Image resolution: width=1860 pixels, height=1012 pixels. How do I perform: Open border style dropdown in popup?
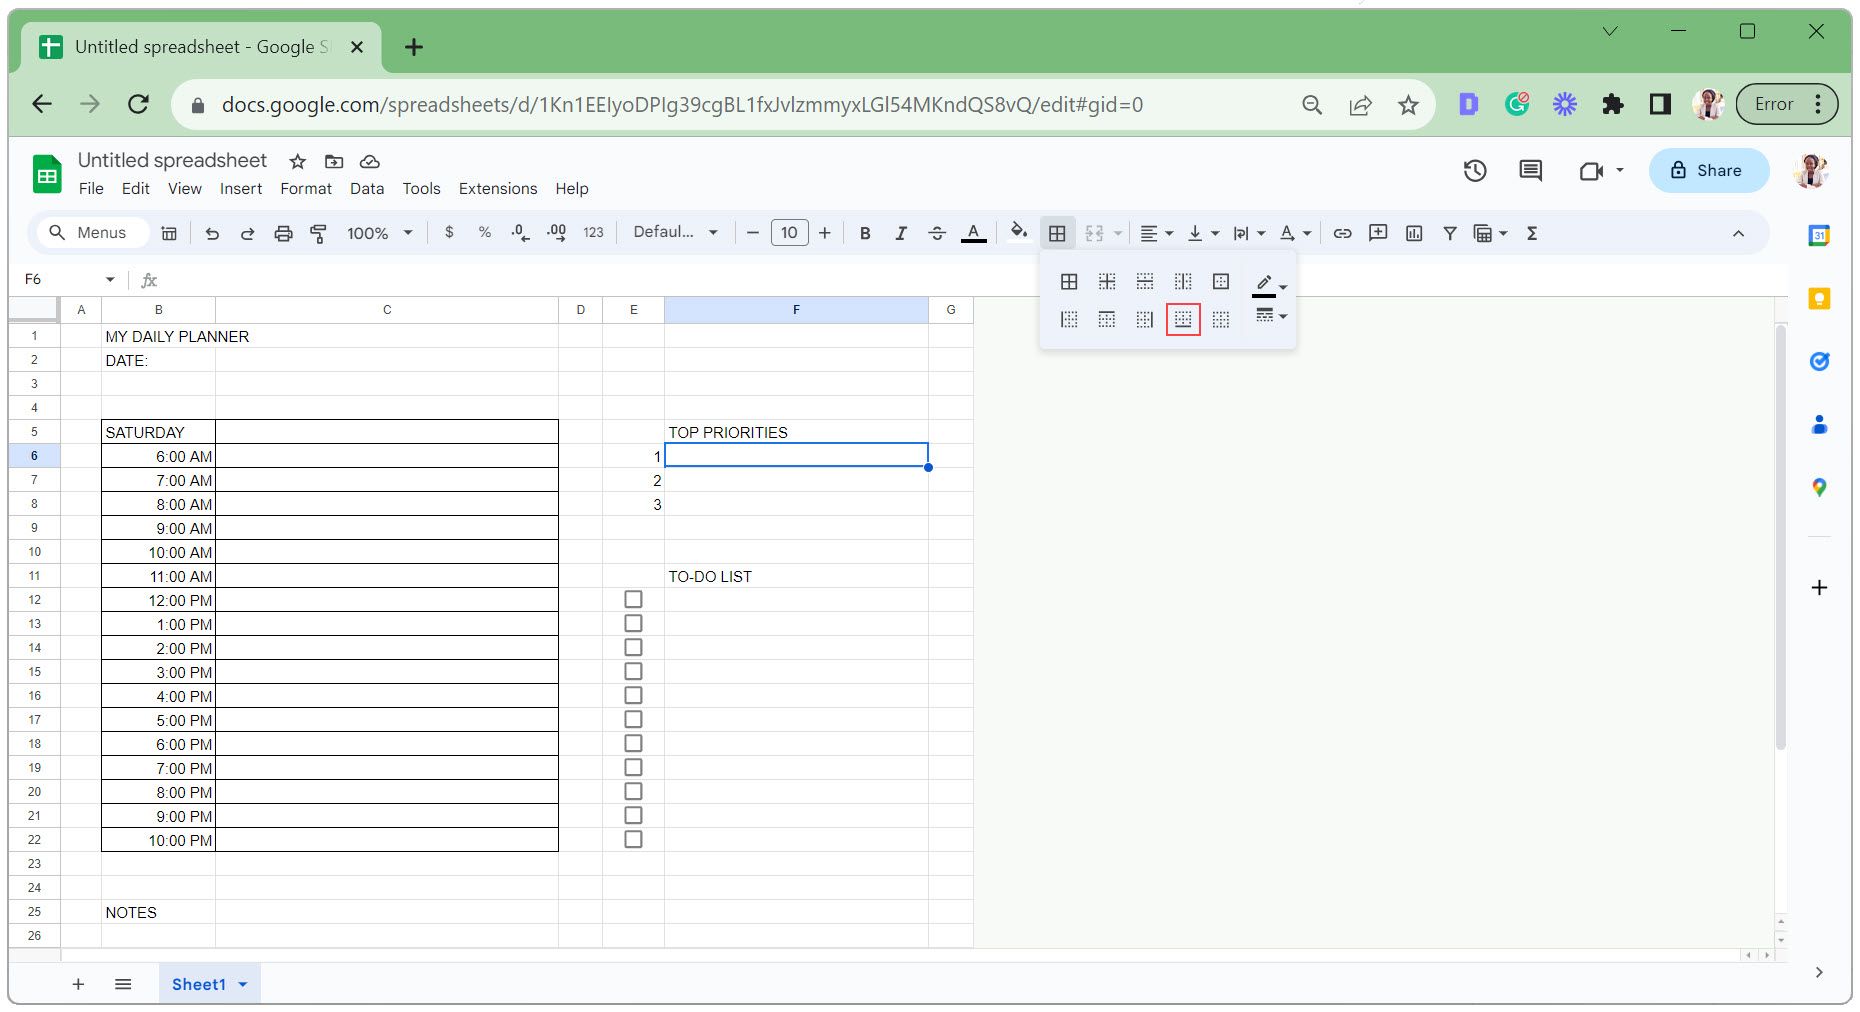point(1270,317)
